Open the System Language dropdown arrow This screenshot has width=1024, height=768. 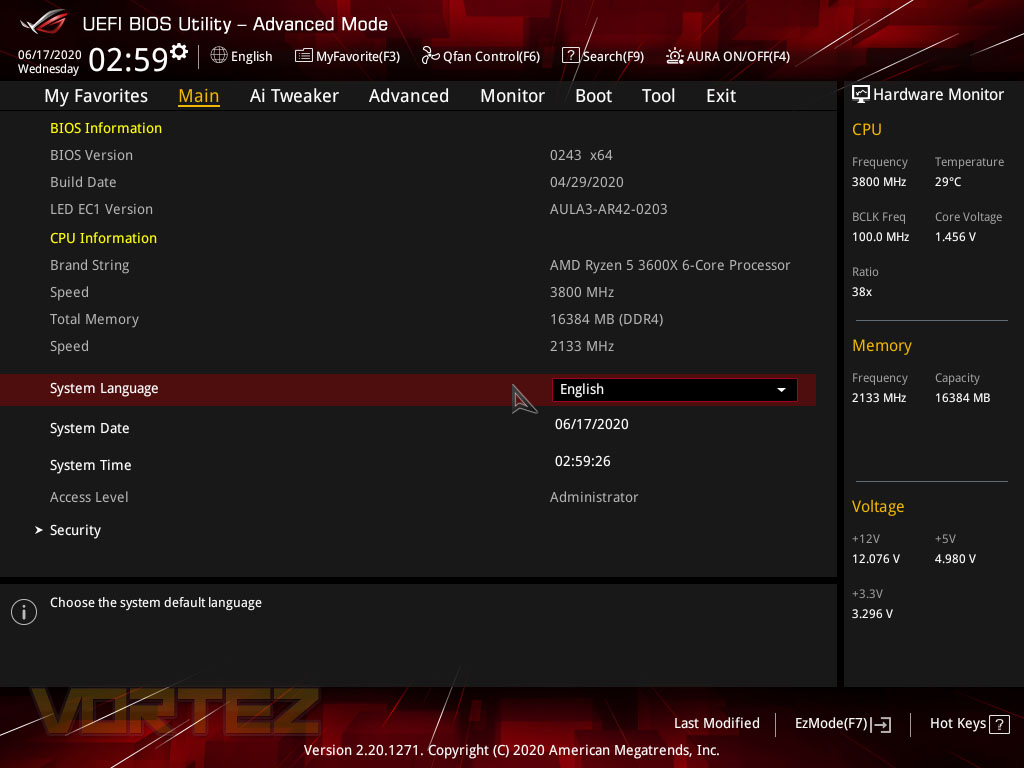pyautogui.click(x=781, y=390)
